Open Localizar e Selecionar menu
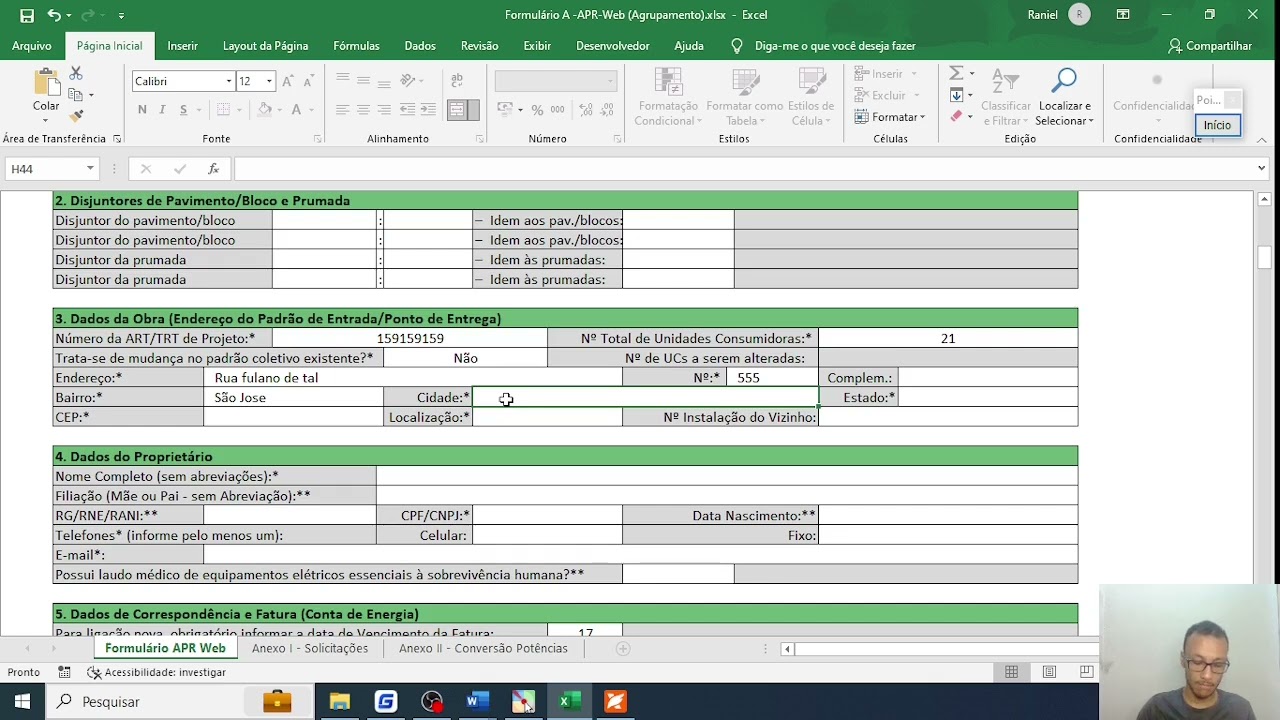 coord(1065,97)
